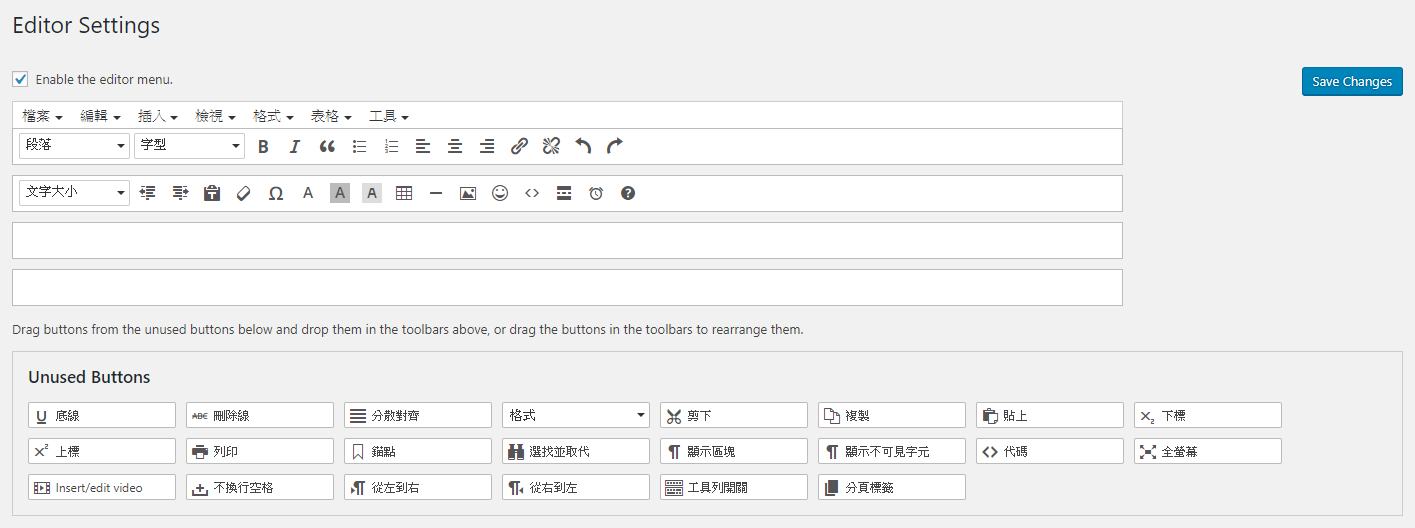Click the remove link (broken chain) icon

(551, 146)
